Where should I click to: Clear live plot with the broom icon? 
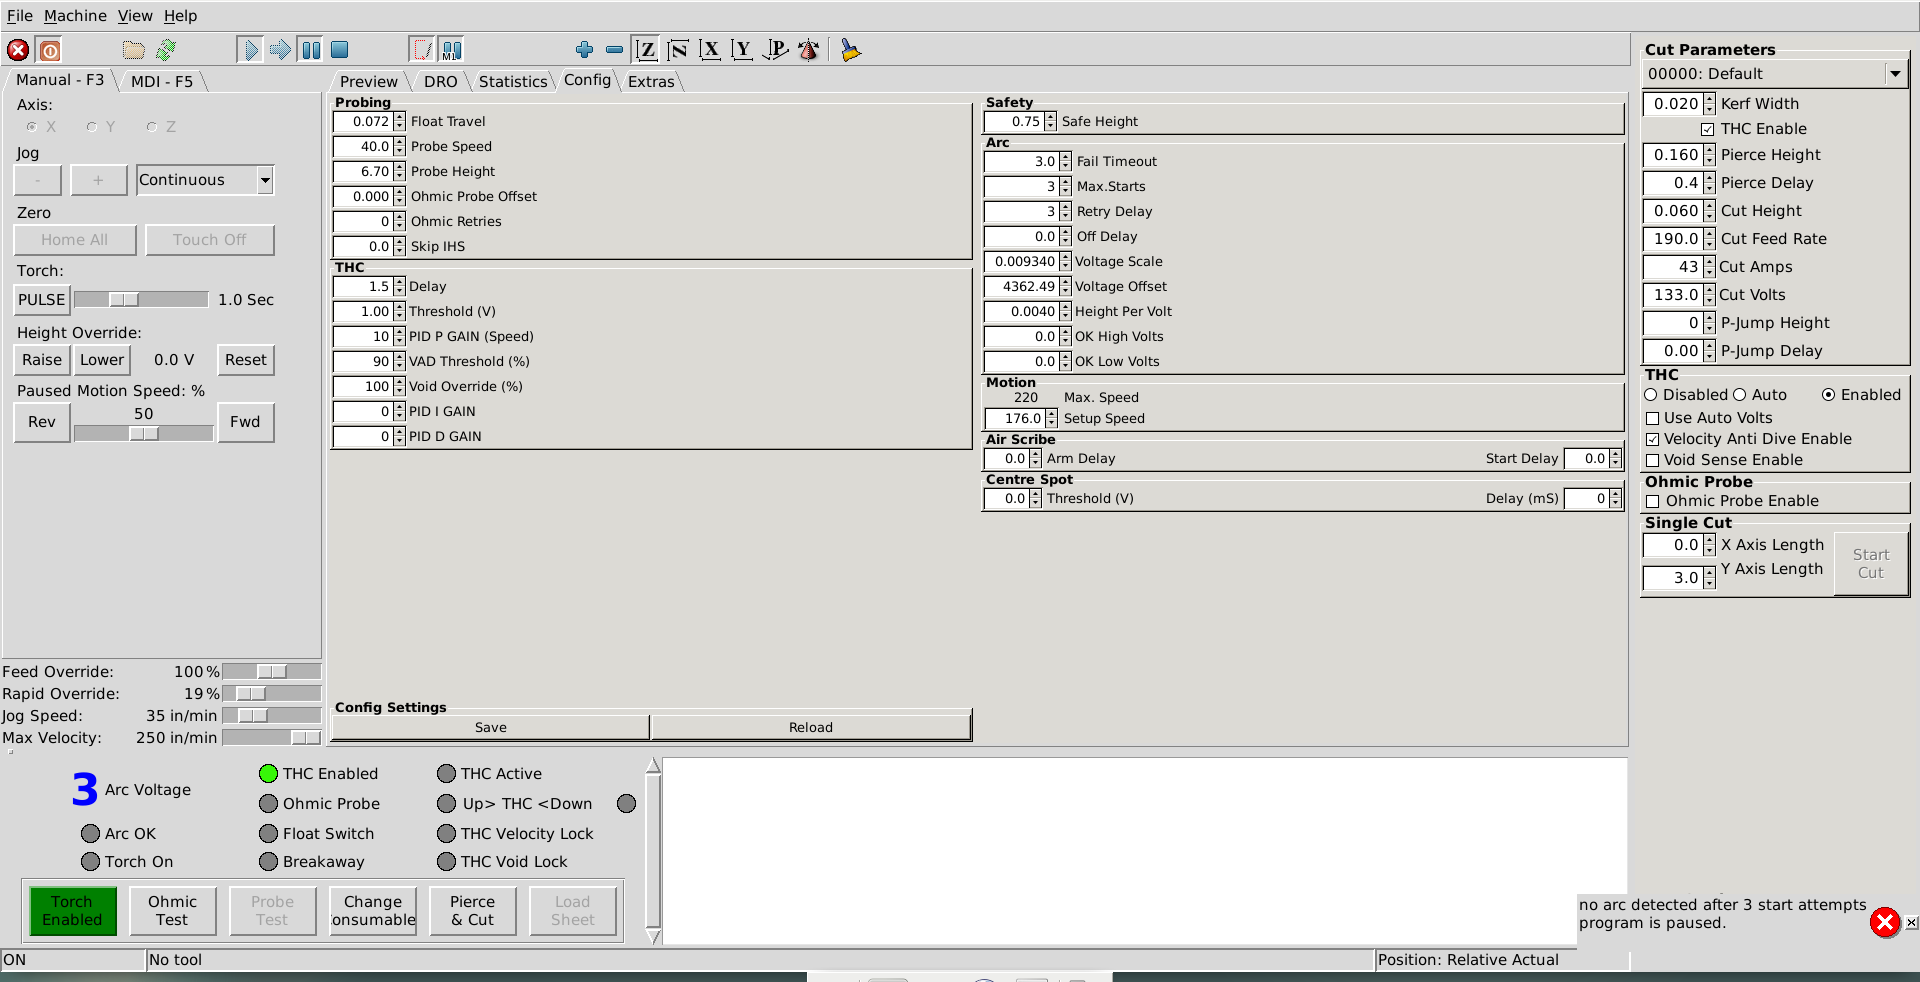coord(850,50)
